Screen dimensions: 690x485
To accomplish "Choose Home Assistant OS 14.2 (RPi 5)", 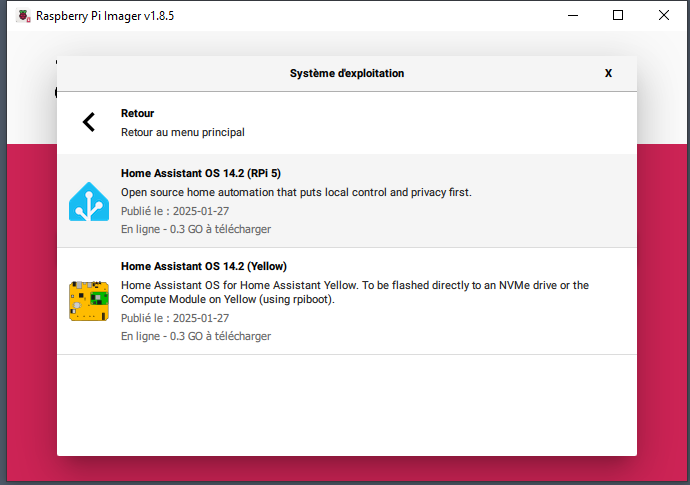I will tap(347, 201).
